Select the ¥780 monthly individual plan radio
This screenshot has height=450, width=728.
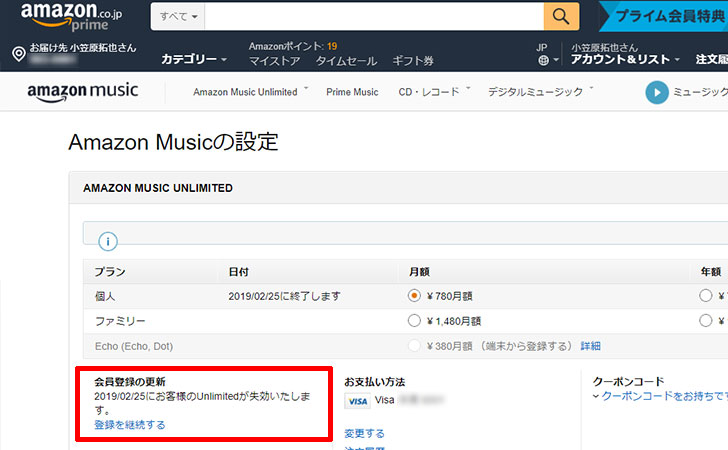(414, 296)
